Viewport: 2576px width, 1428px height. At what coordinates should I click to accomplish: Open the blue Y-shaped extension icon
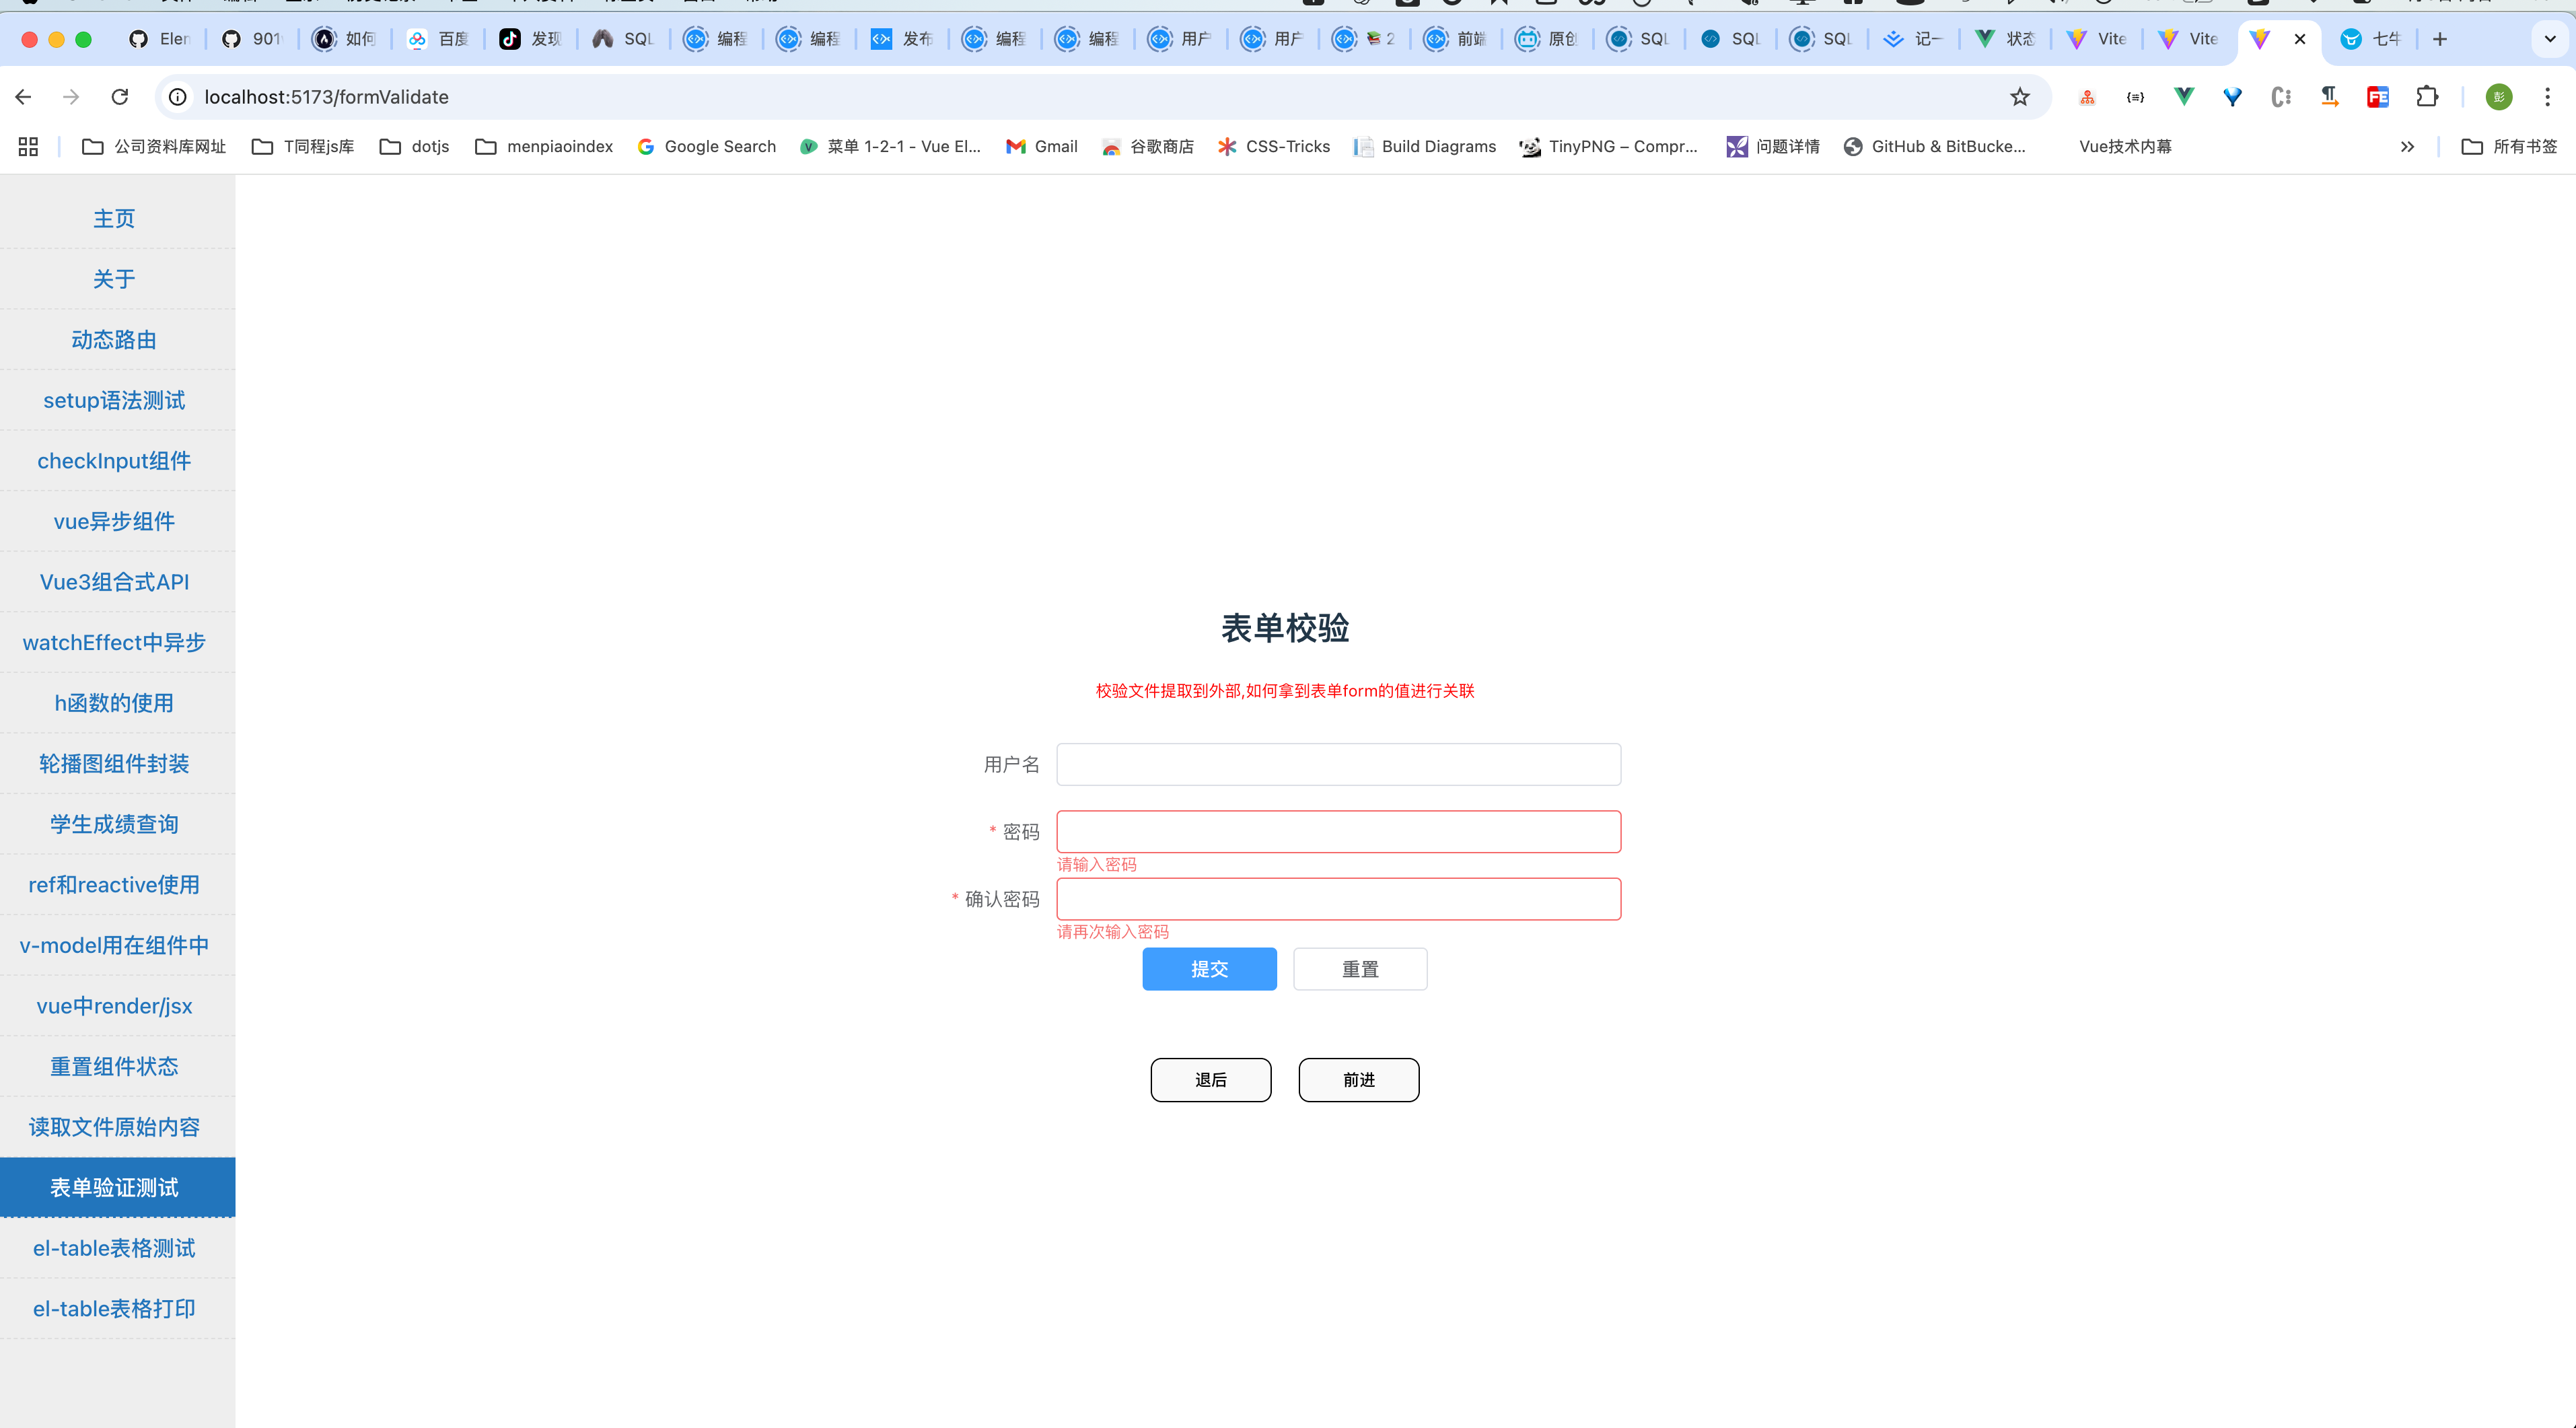pos(2232,97)
